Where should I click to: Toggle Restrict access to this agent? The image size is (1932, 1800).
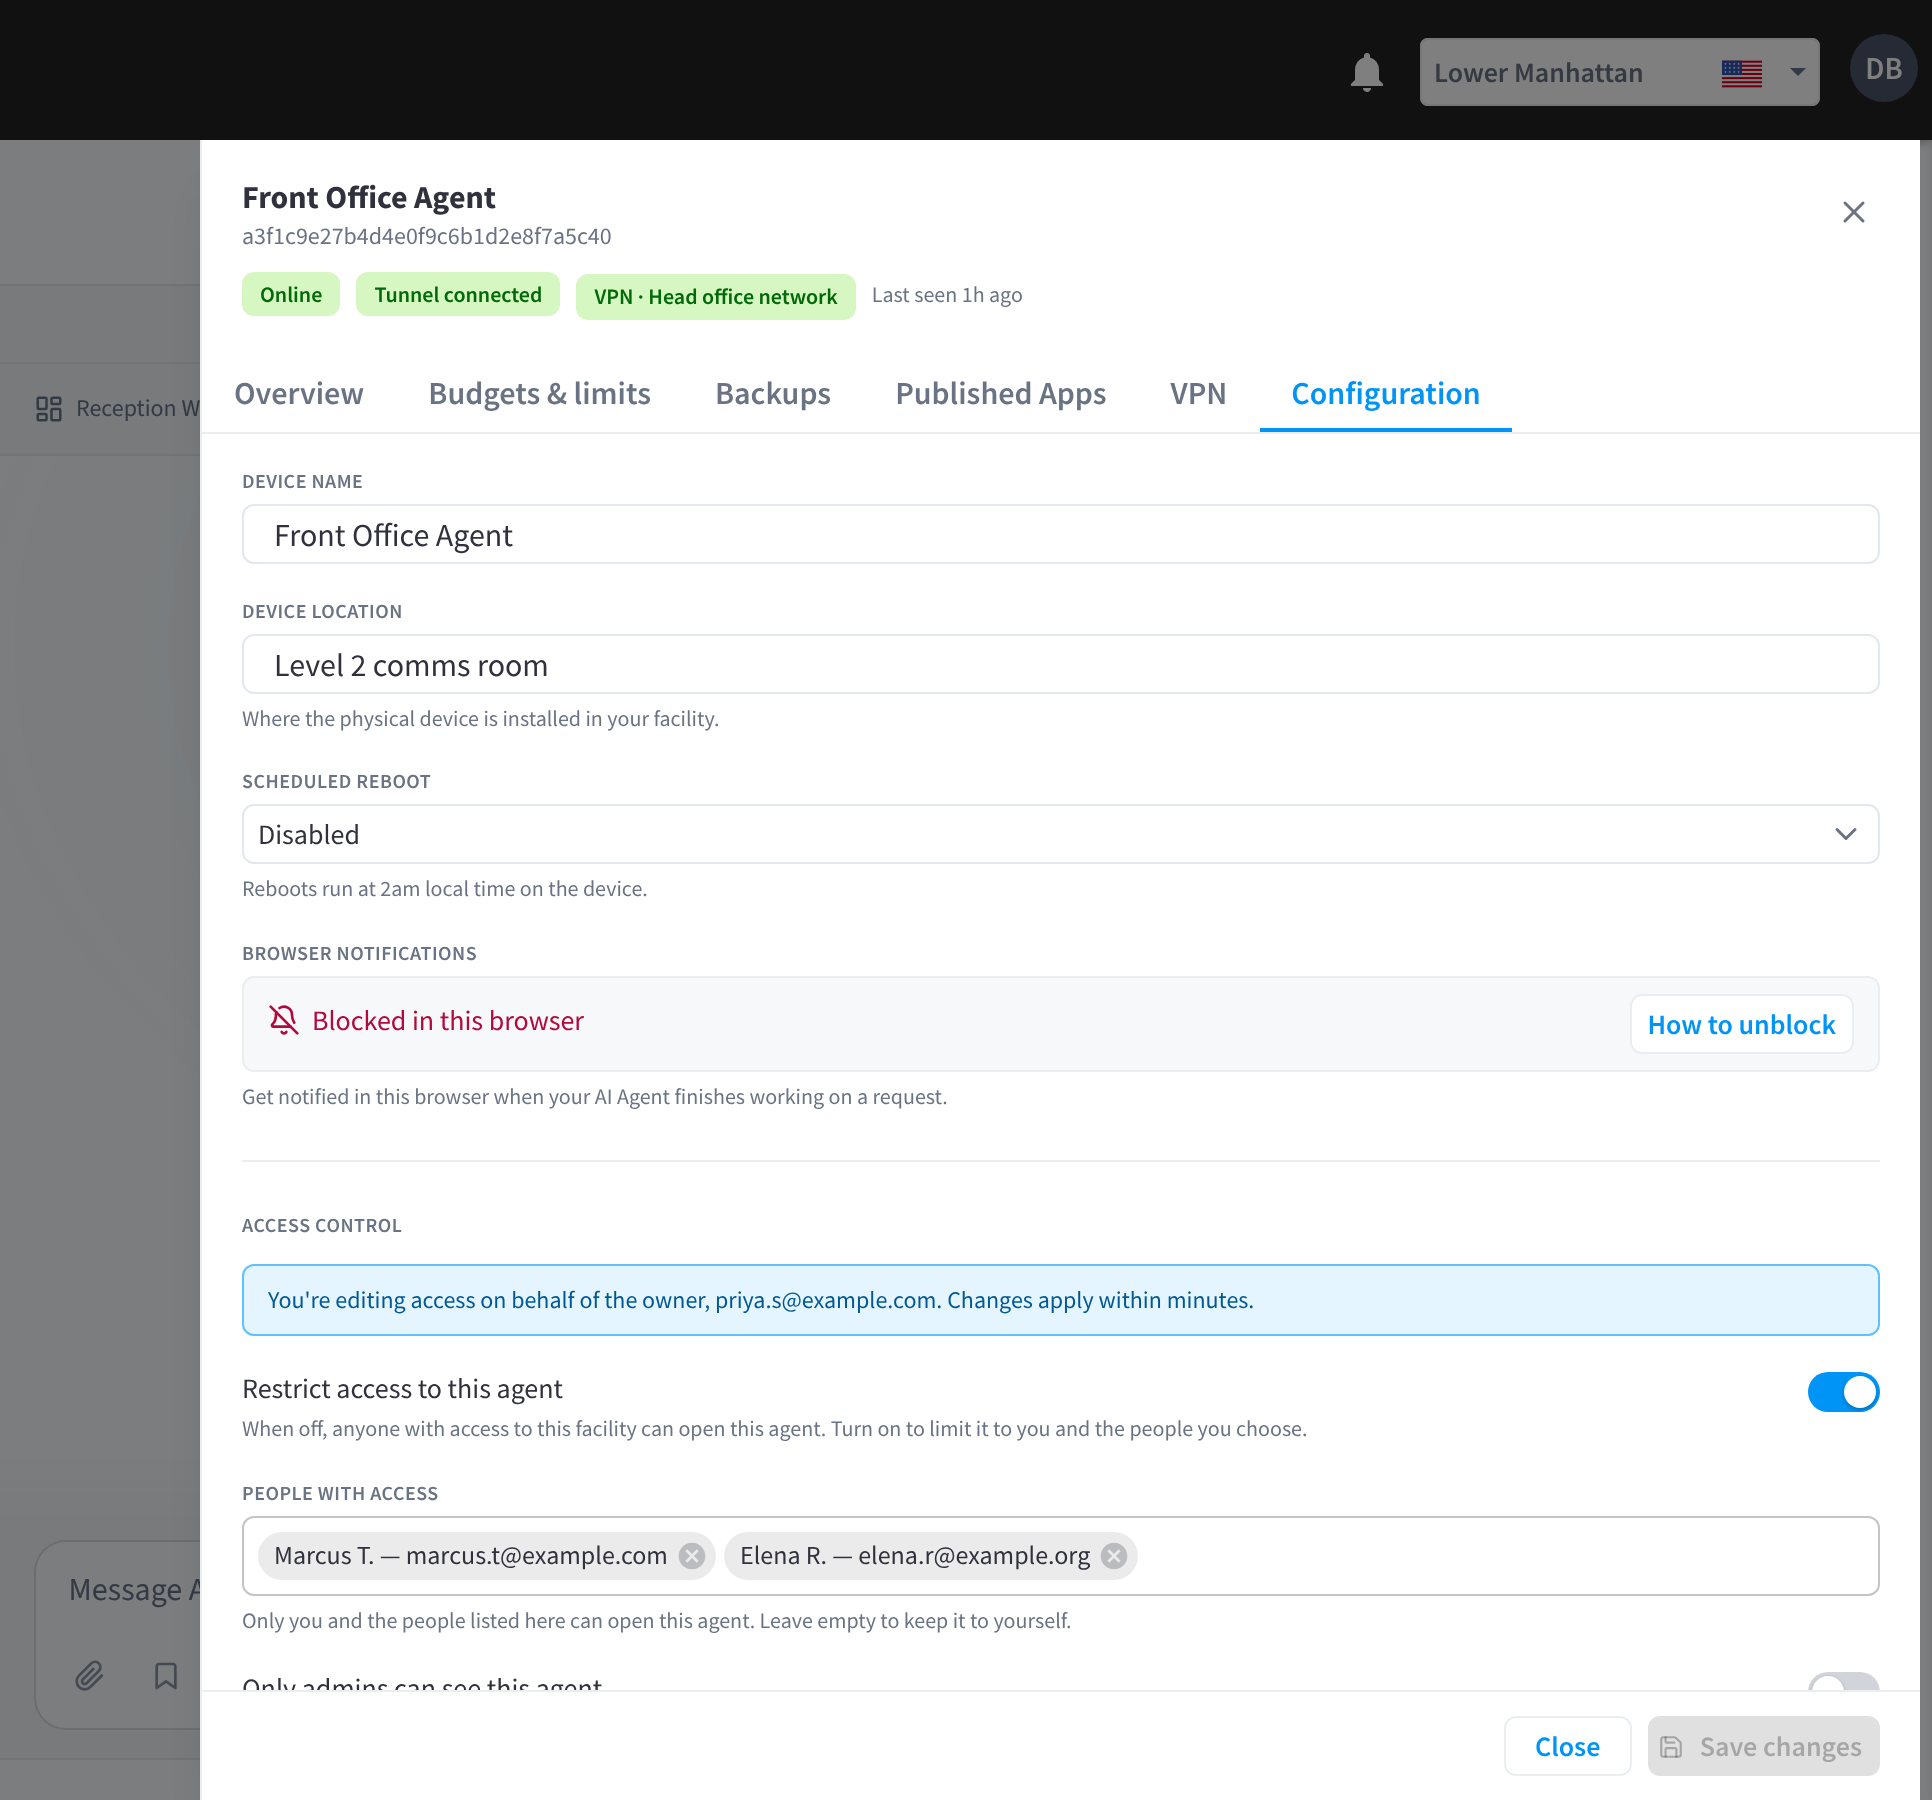click(1843, 1392)
